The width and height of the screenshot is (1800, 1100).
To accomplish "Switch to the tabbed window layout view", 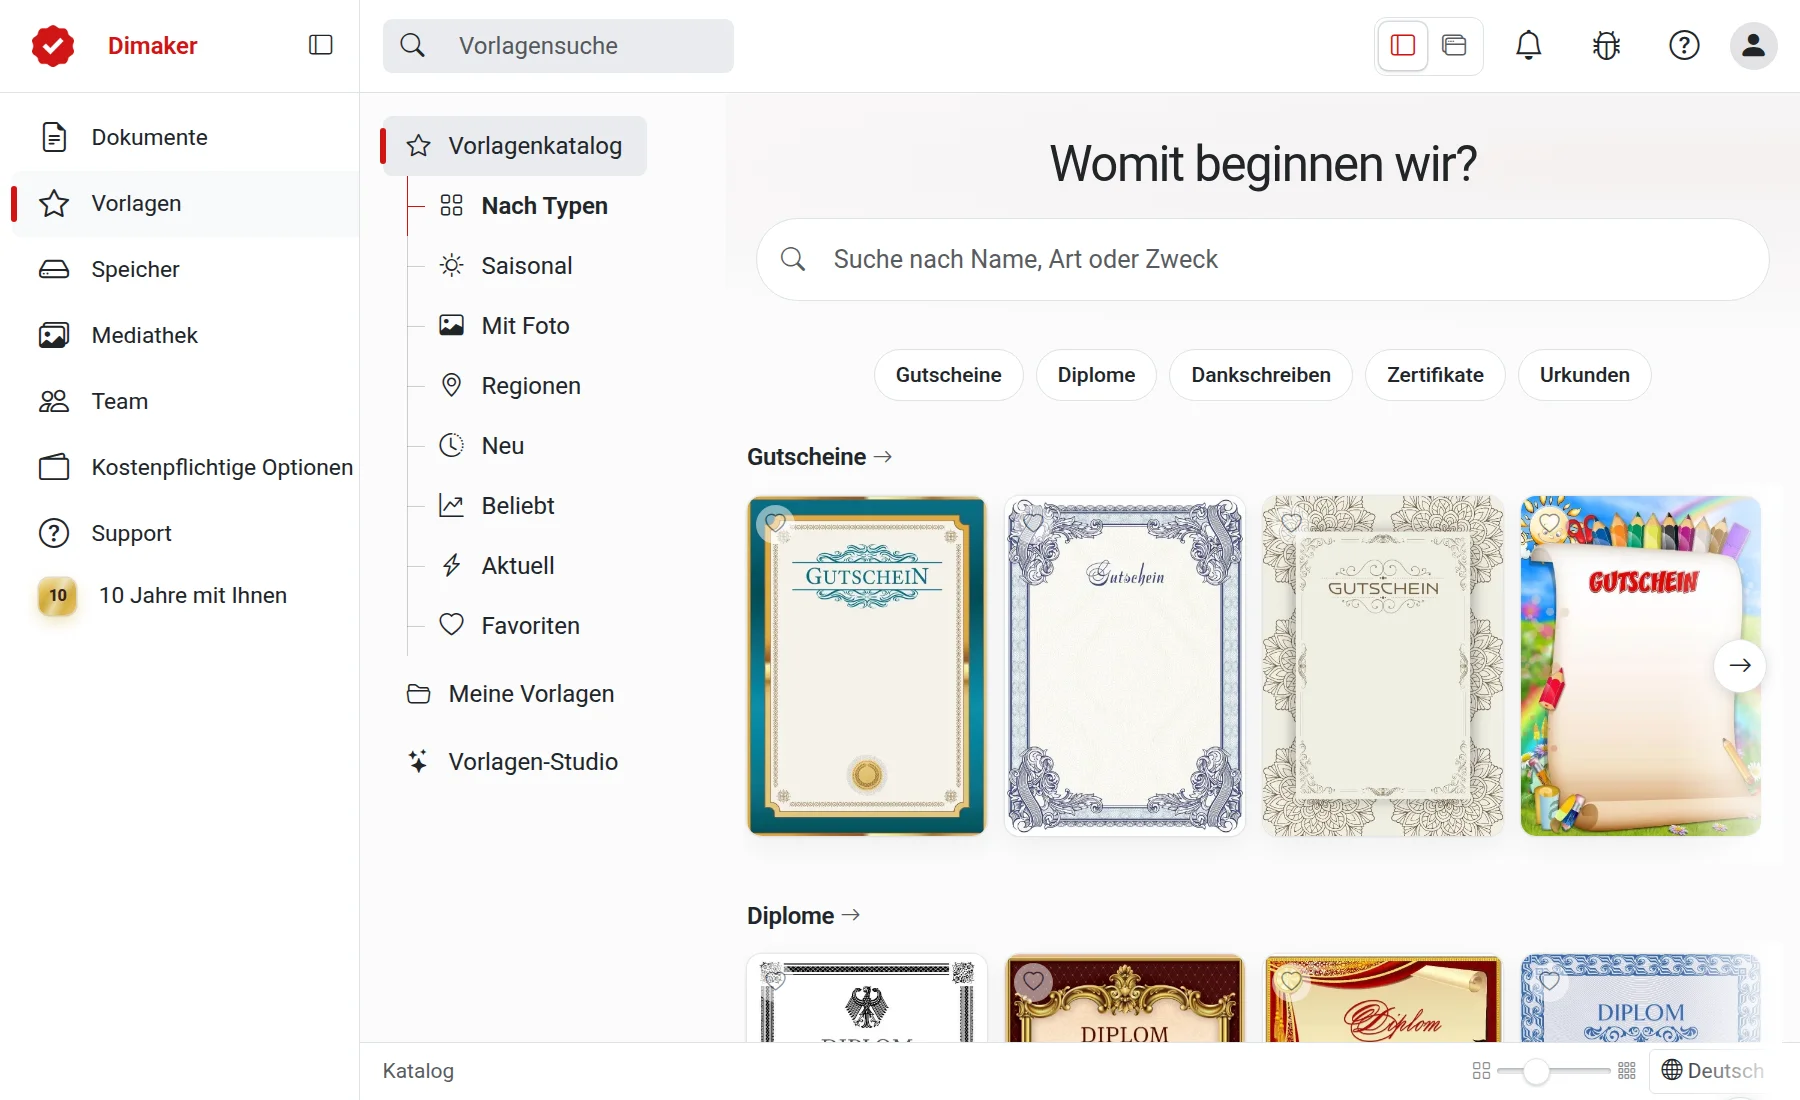I will point(1454,45).
